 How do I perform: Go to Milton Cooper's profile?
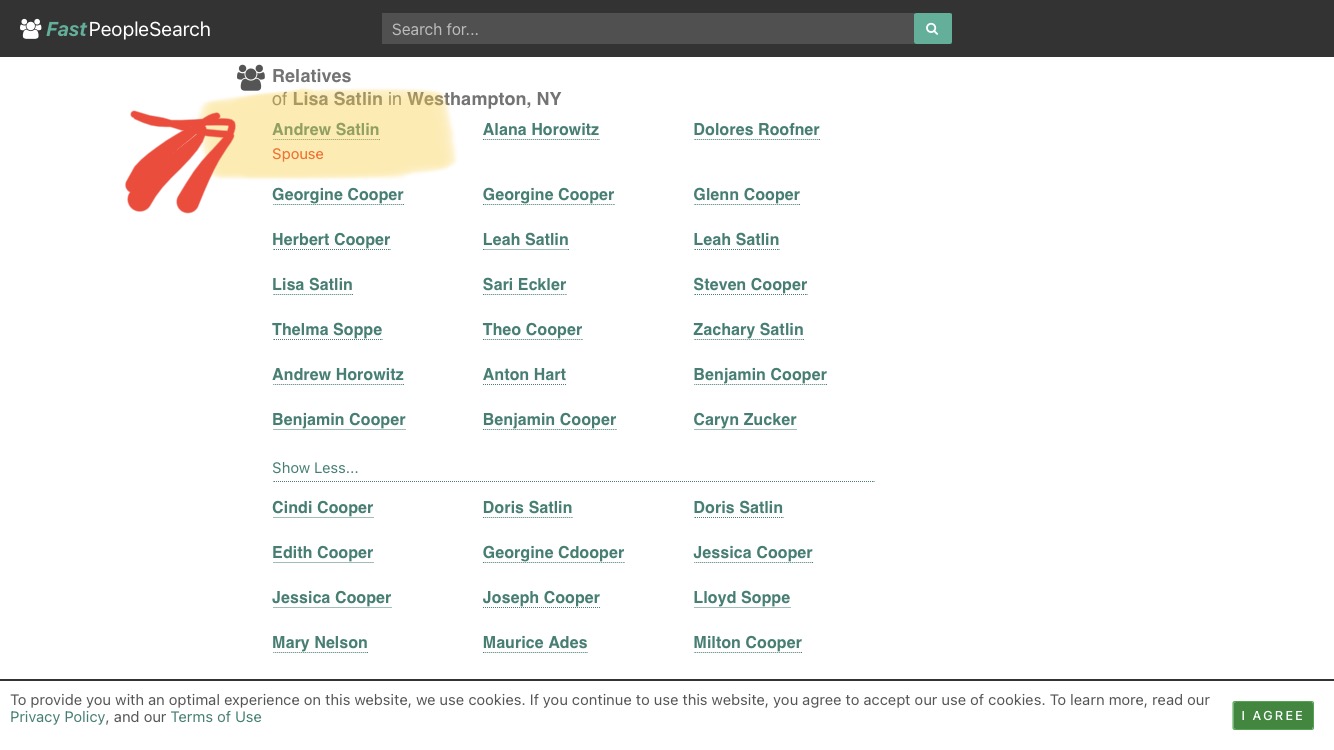point(747,642)
